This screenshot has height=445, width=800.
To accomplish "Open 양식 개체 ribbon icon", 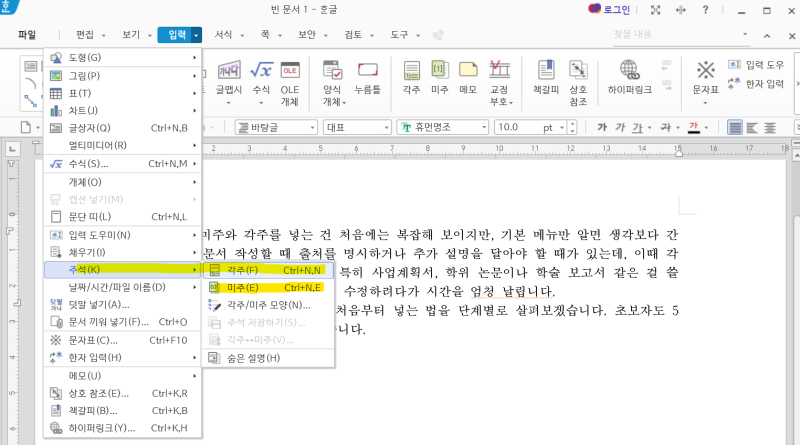I will pos(333,83).
